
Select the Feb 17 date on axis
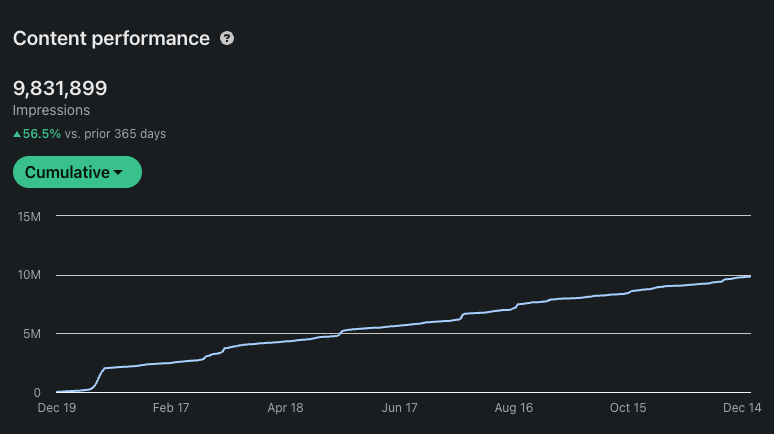pos(171,408)
